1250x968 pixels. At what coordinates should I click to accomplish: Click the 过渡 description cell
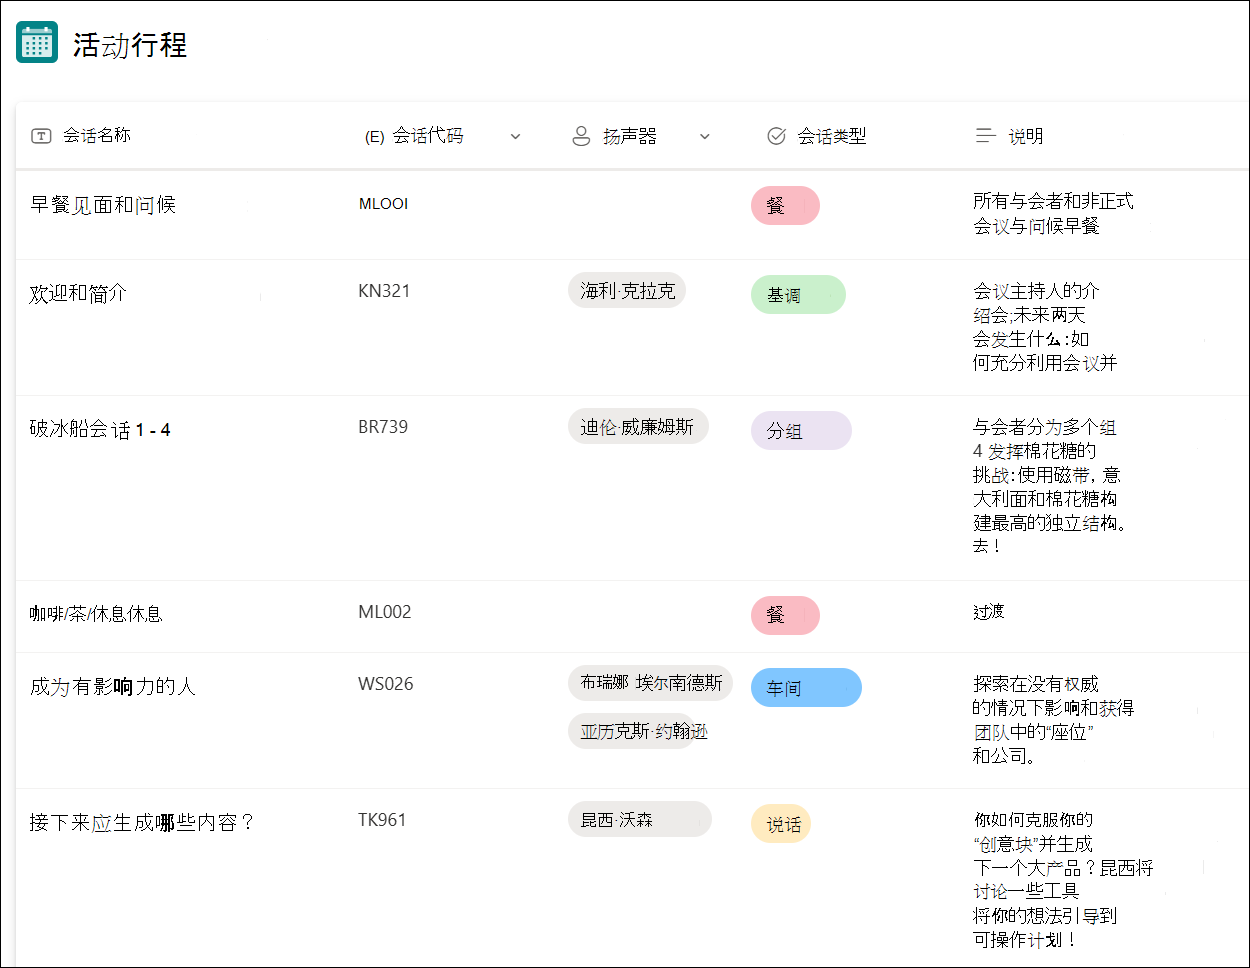tap(989, 612)
